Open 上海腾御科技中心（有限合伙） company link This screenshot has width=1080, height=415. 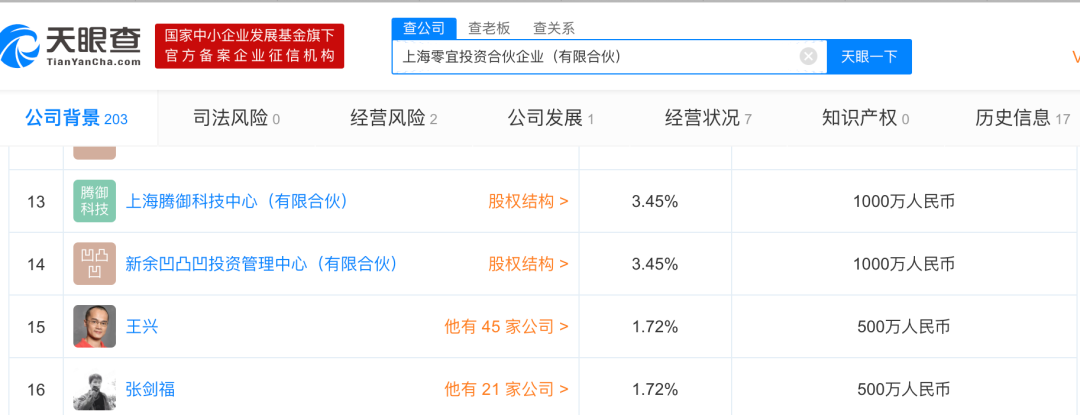pyautogui.click(x=237, y=201)
